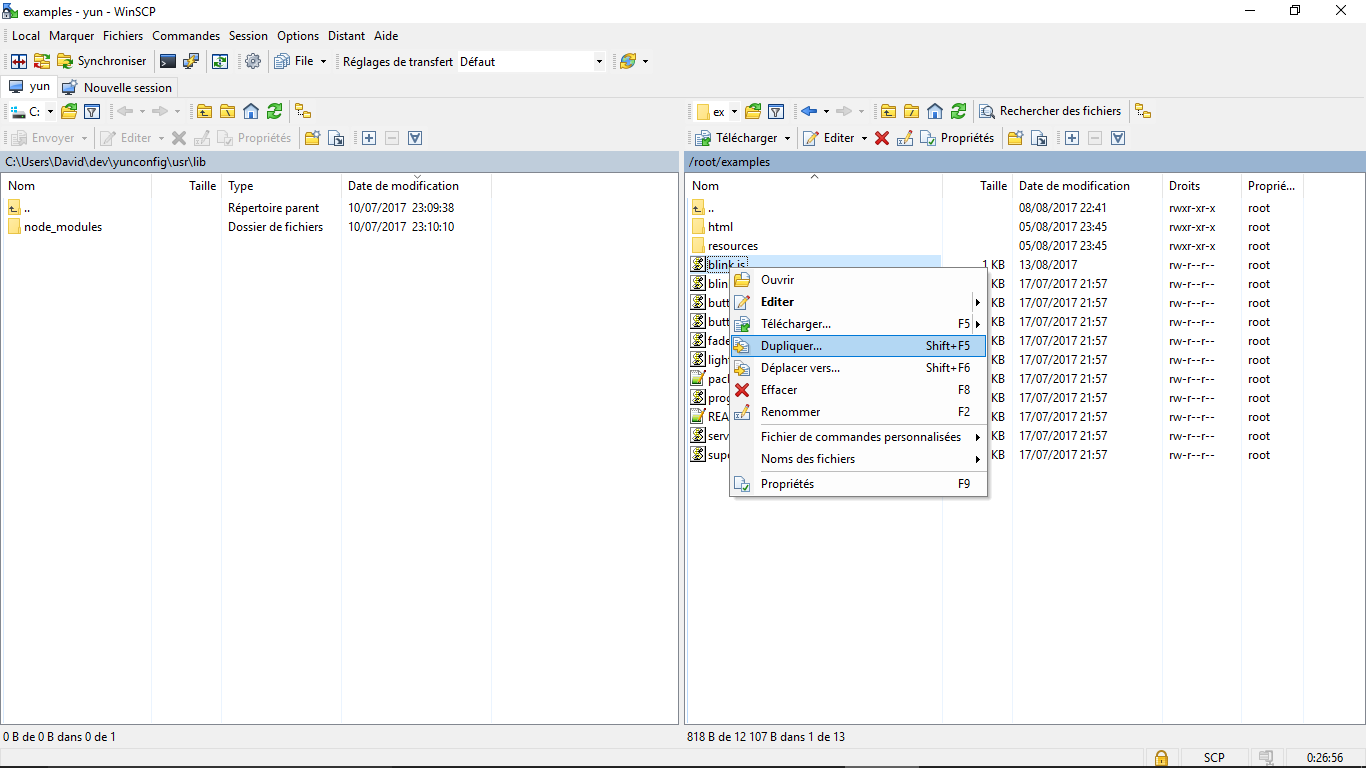1366x768 pixels.
Task: Click the remote Editer toolbar button
Action: coord(829,138)
